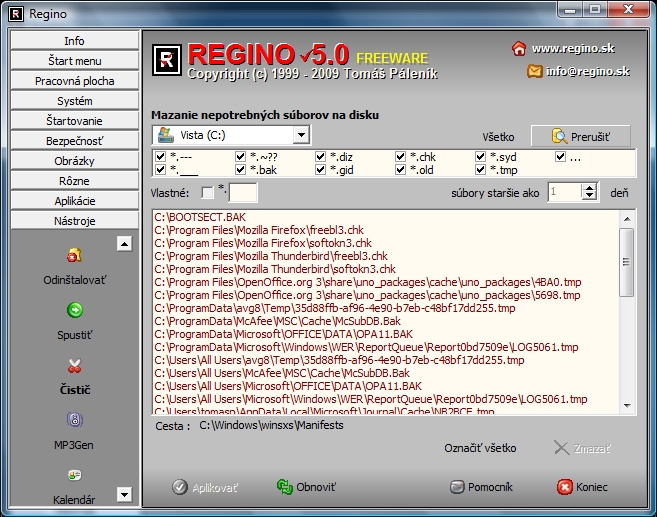The height and width of the screenshot is (517, 657).
Task: Click the Vista (C:) drive icon
Action: (166, 135)
